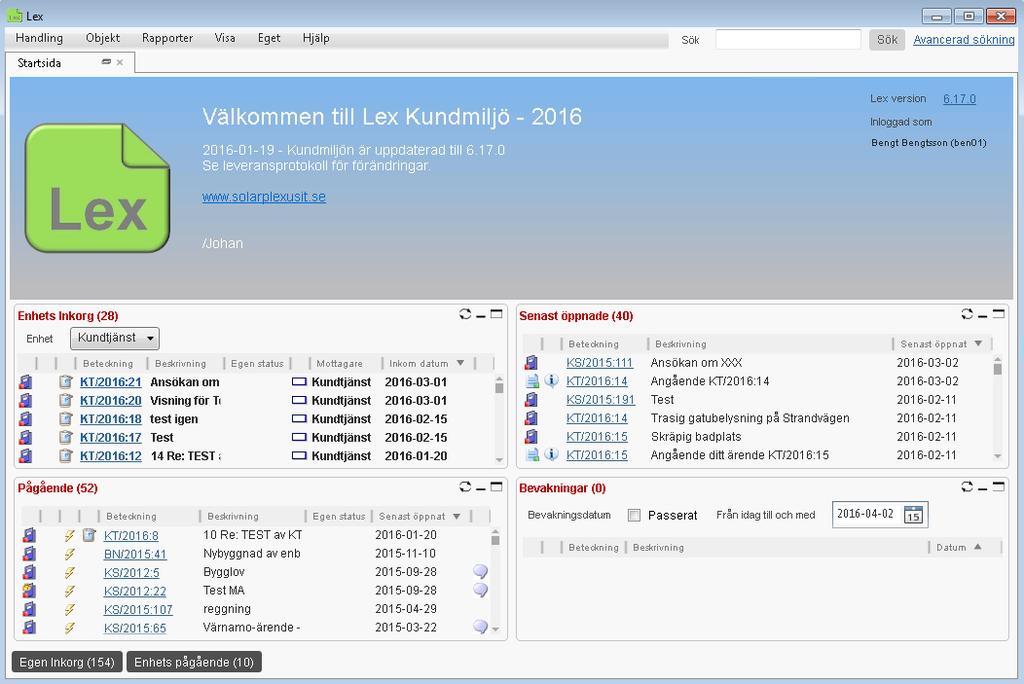Open case KS/2015:107 in Pågående
This screenshot has width=1024, height=684.
(138, 610)
